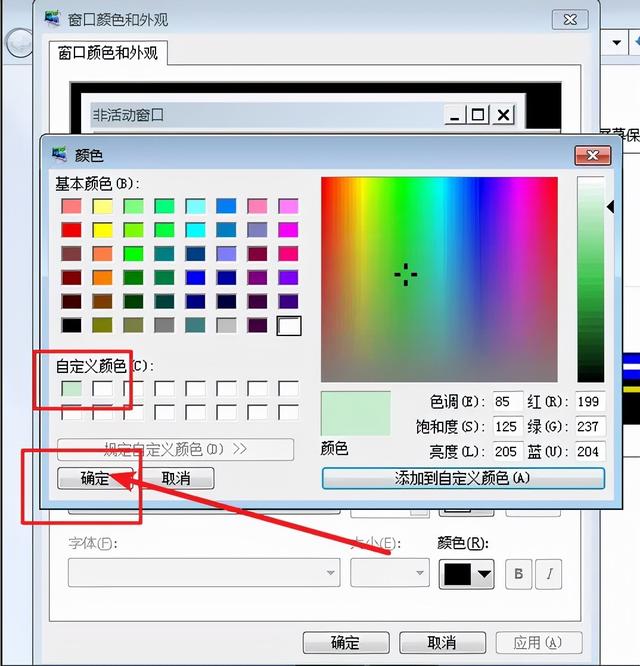Open the Font combo box

click(204, 573)
